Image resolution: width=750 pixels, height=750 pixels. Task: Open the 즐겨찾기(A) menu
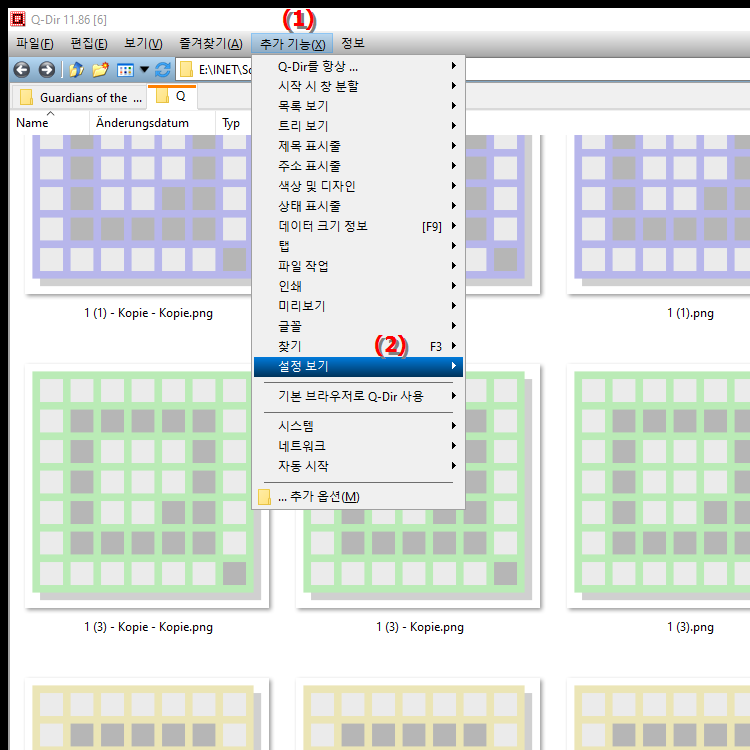tap(211, 44)
